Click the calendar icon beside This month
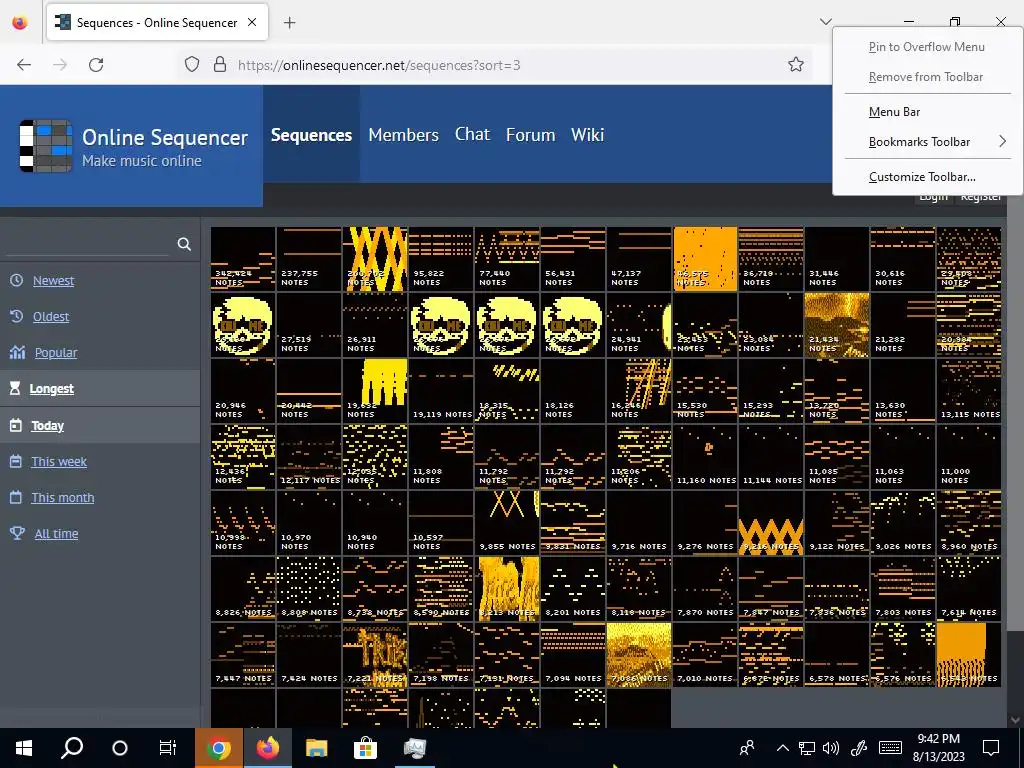Viewport: 1024px width, 768px height. (x=16, y=497)
